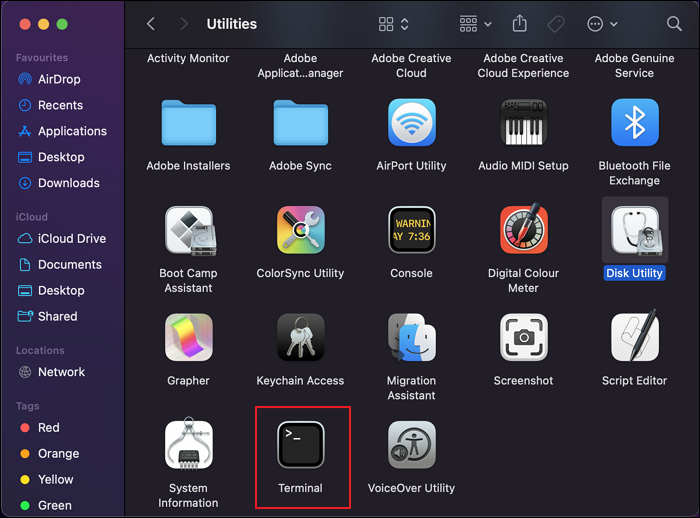Select the Yellow tag
Screen dimensions: 700x518
pos(46,480)
